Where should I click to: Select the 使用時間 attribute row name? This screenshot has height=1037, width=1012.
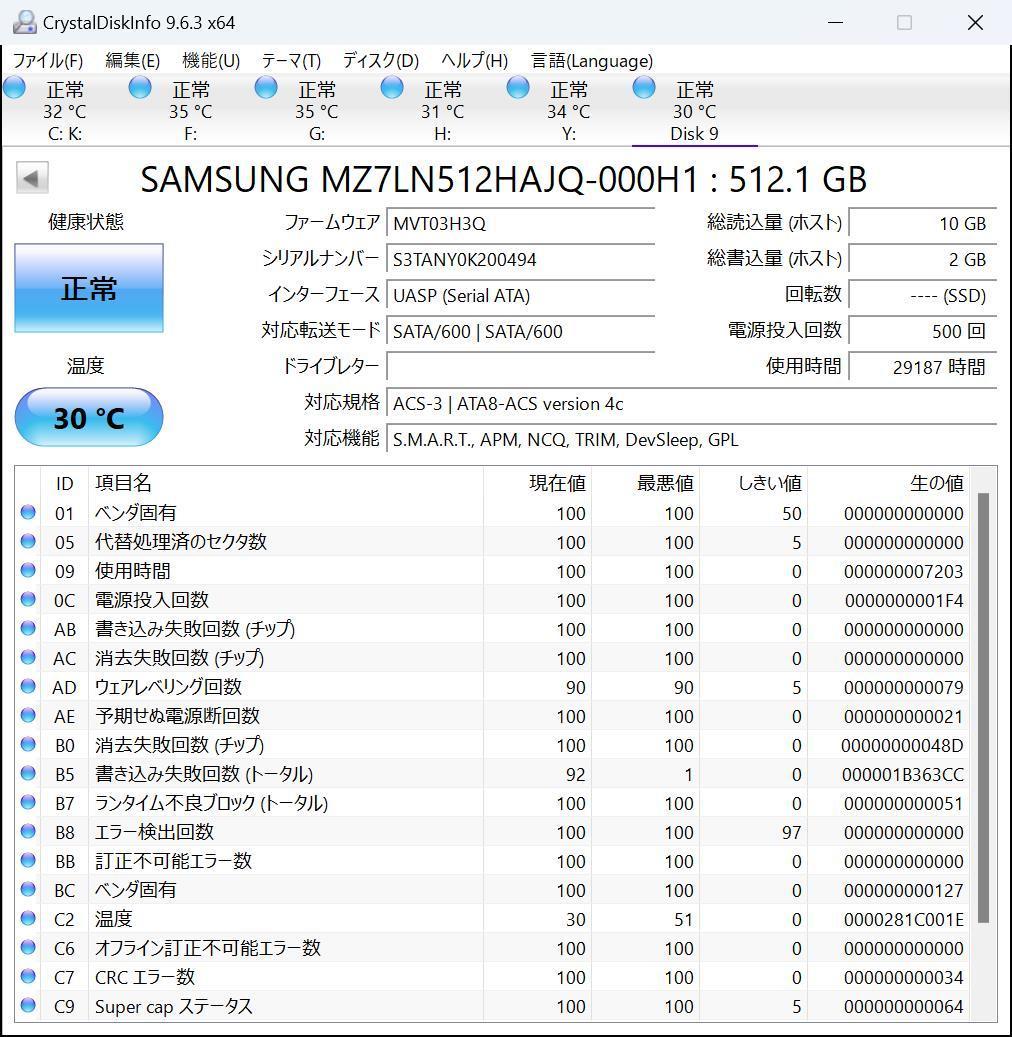point(132,571)
